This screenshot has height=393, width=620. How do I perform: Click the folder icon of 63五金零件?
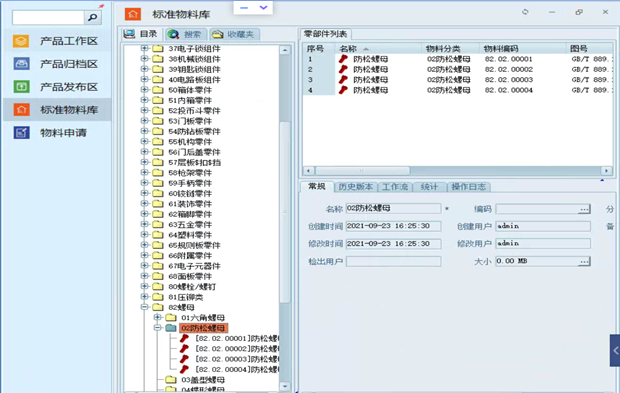click(x=158, y=224)
